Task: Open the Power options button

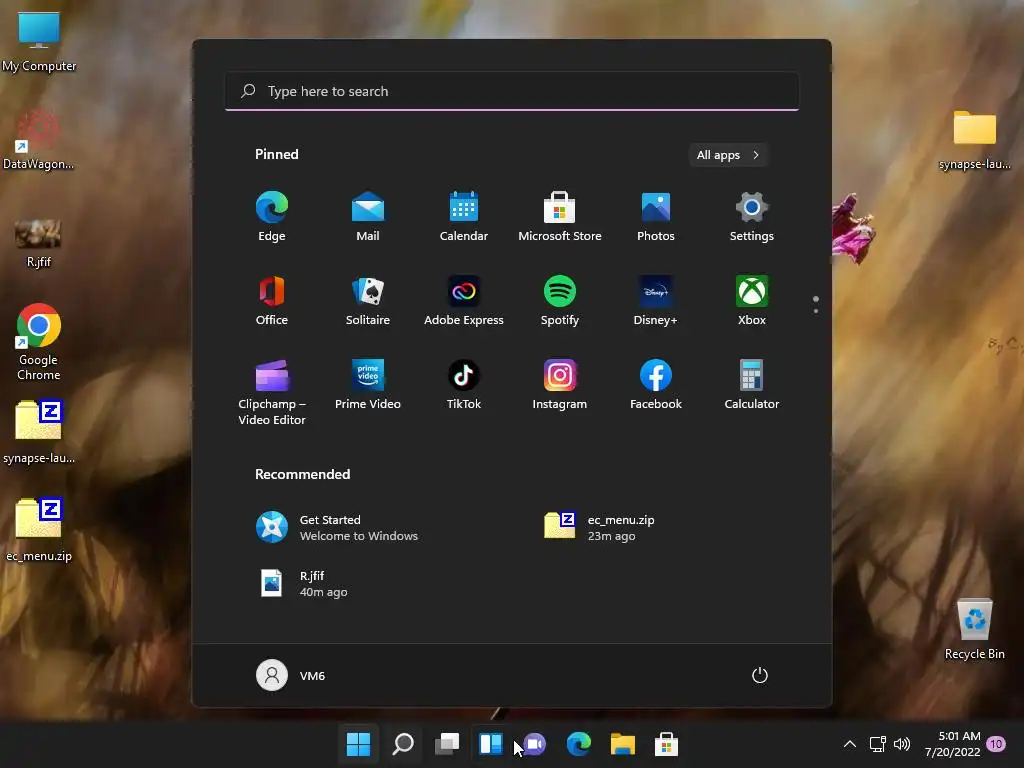Action: pyautogui.click(x=760, y=675)
